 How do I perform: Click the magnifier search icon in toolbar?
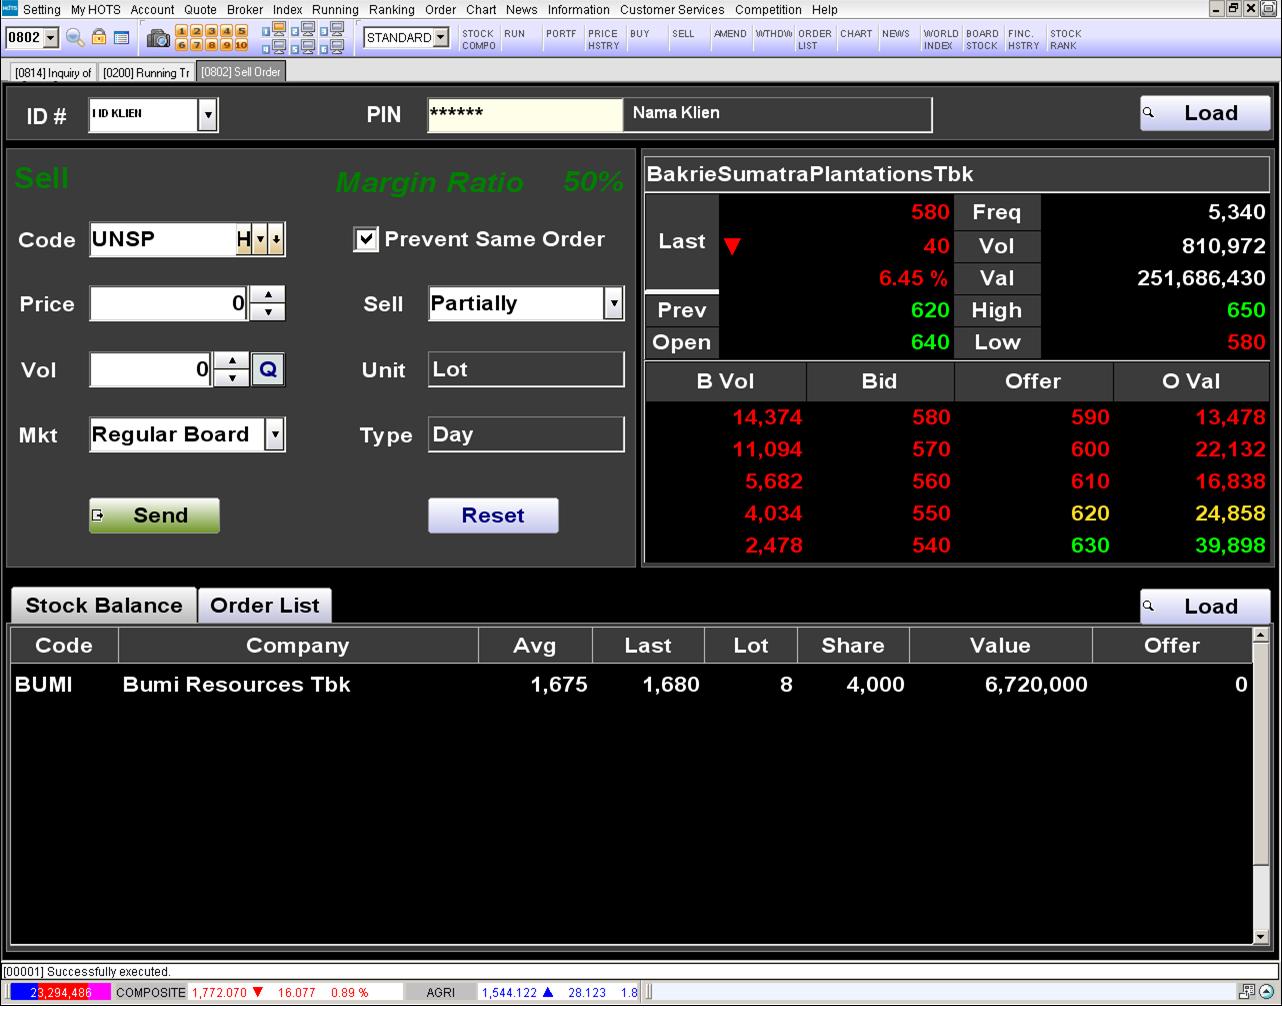pyautogui.click(x=75, y=38)
